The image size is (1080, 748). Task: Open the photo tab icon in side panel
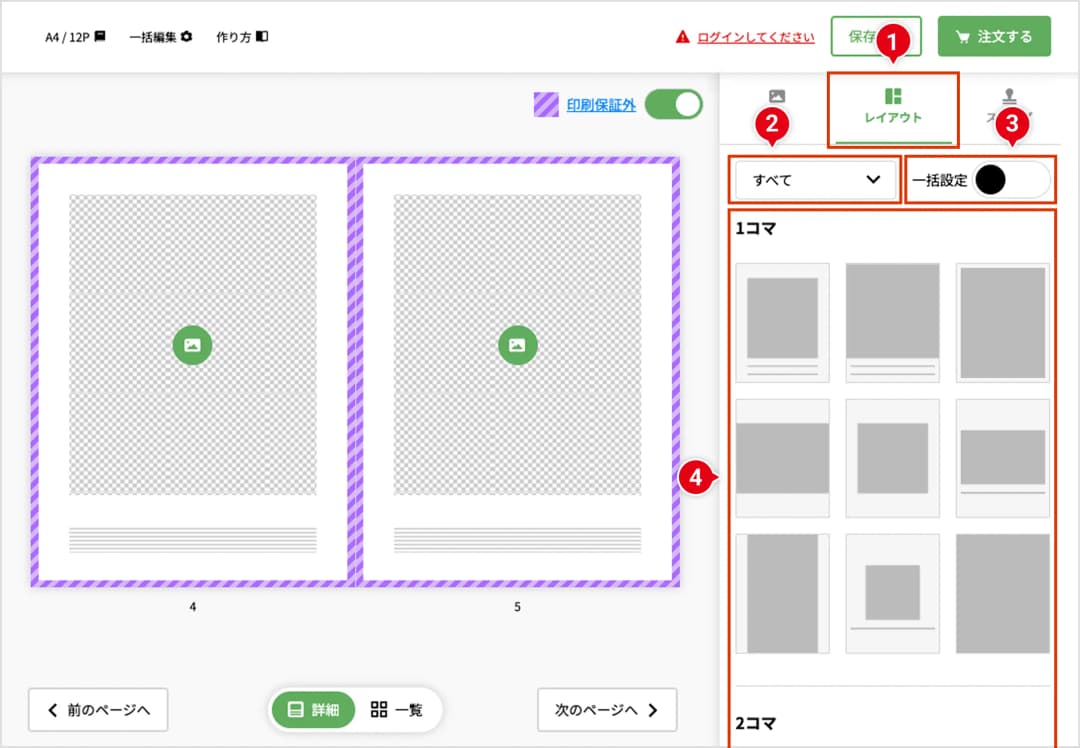[776, 97]
